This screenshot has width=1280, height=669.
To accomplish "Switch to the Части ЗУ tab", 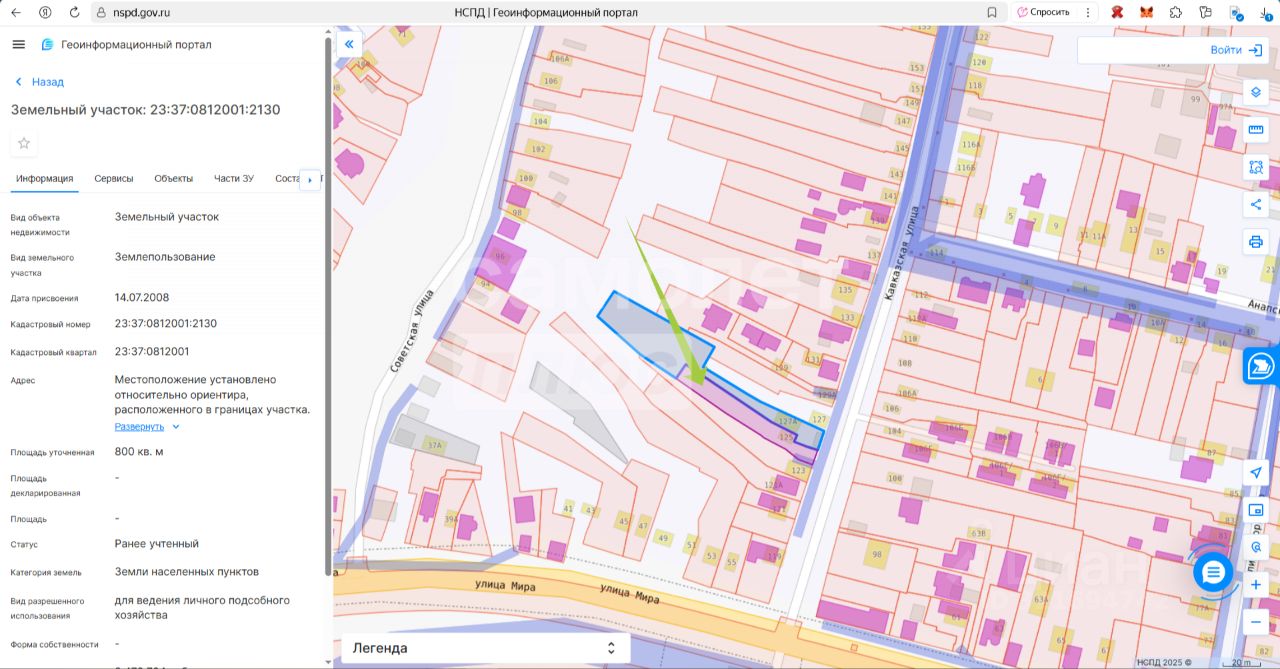I will (x=234, y=178).
